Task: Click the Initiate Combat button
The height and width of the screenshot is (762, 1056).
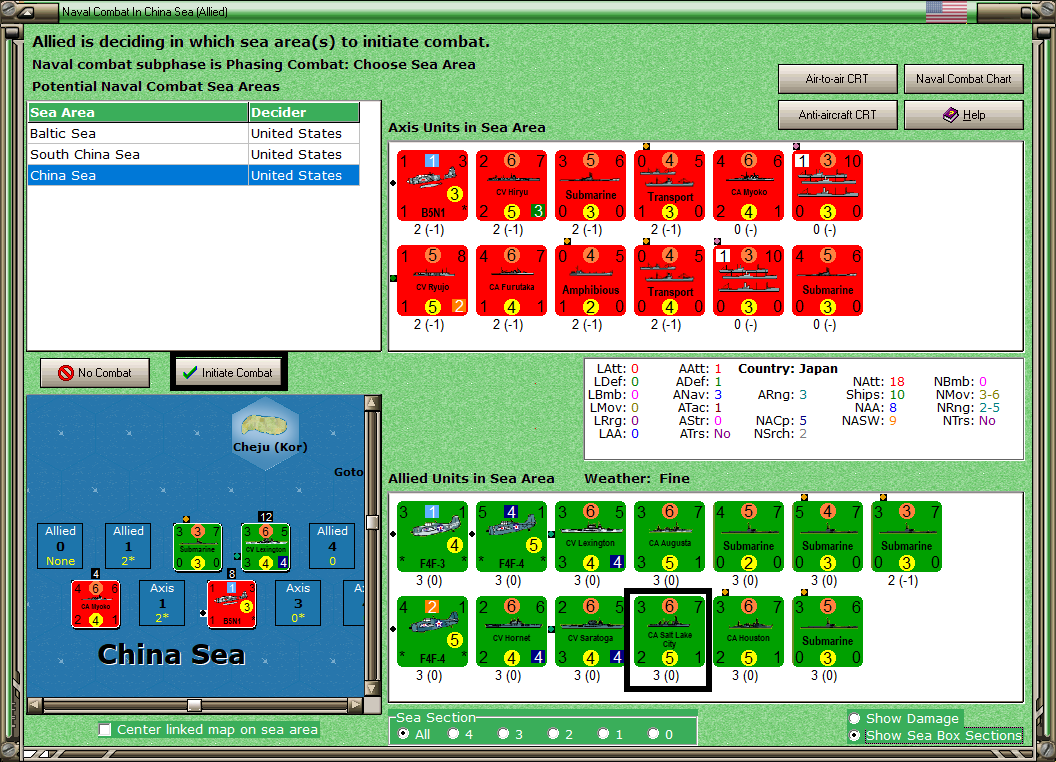Action: point(228,373)
